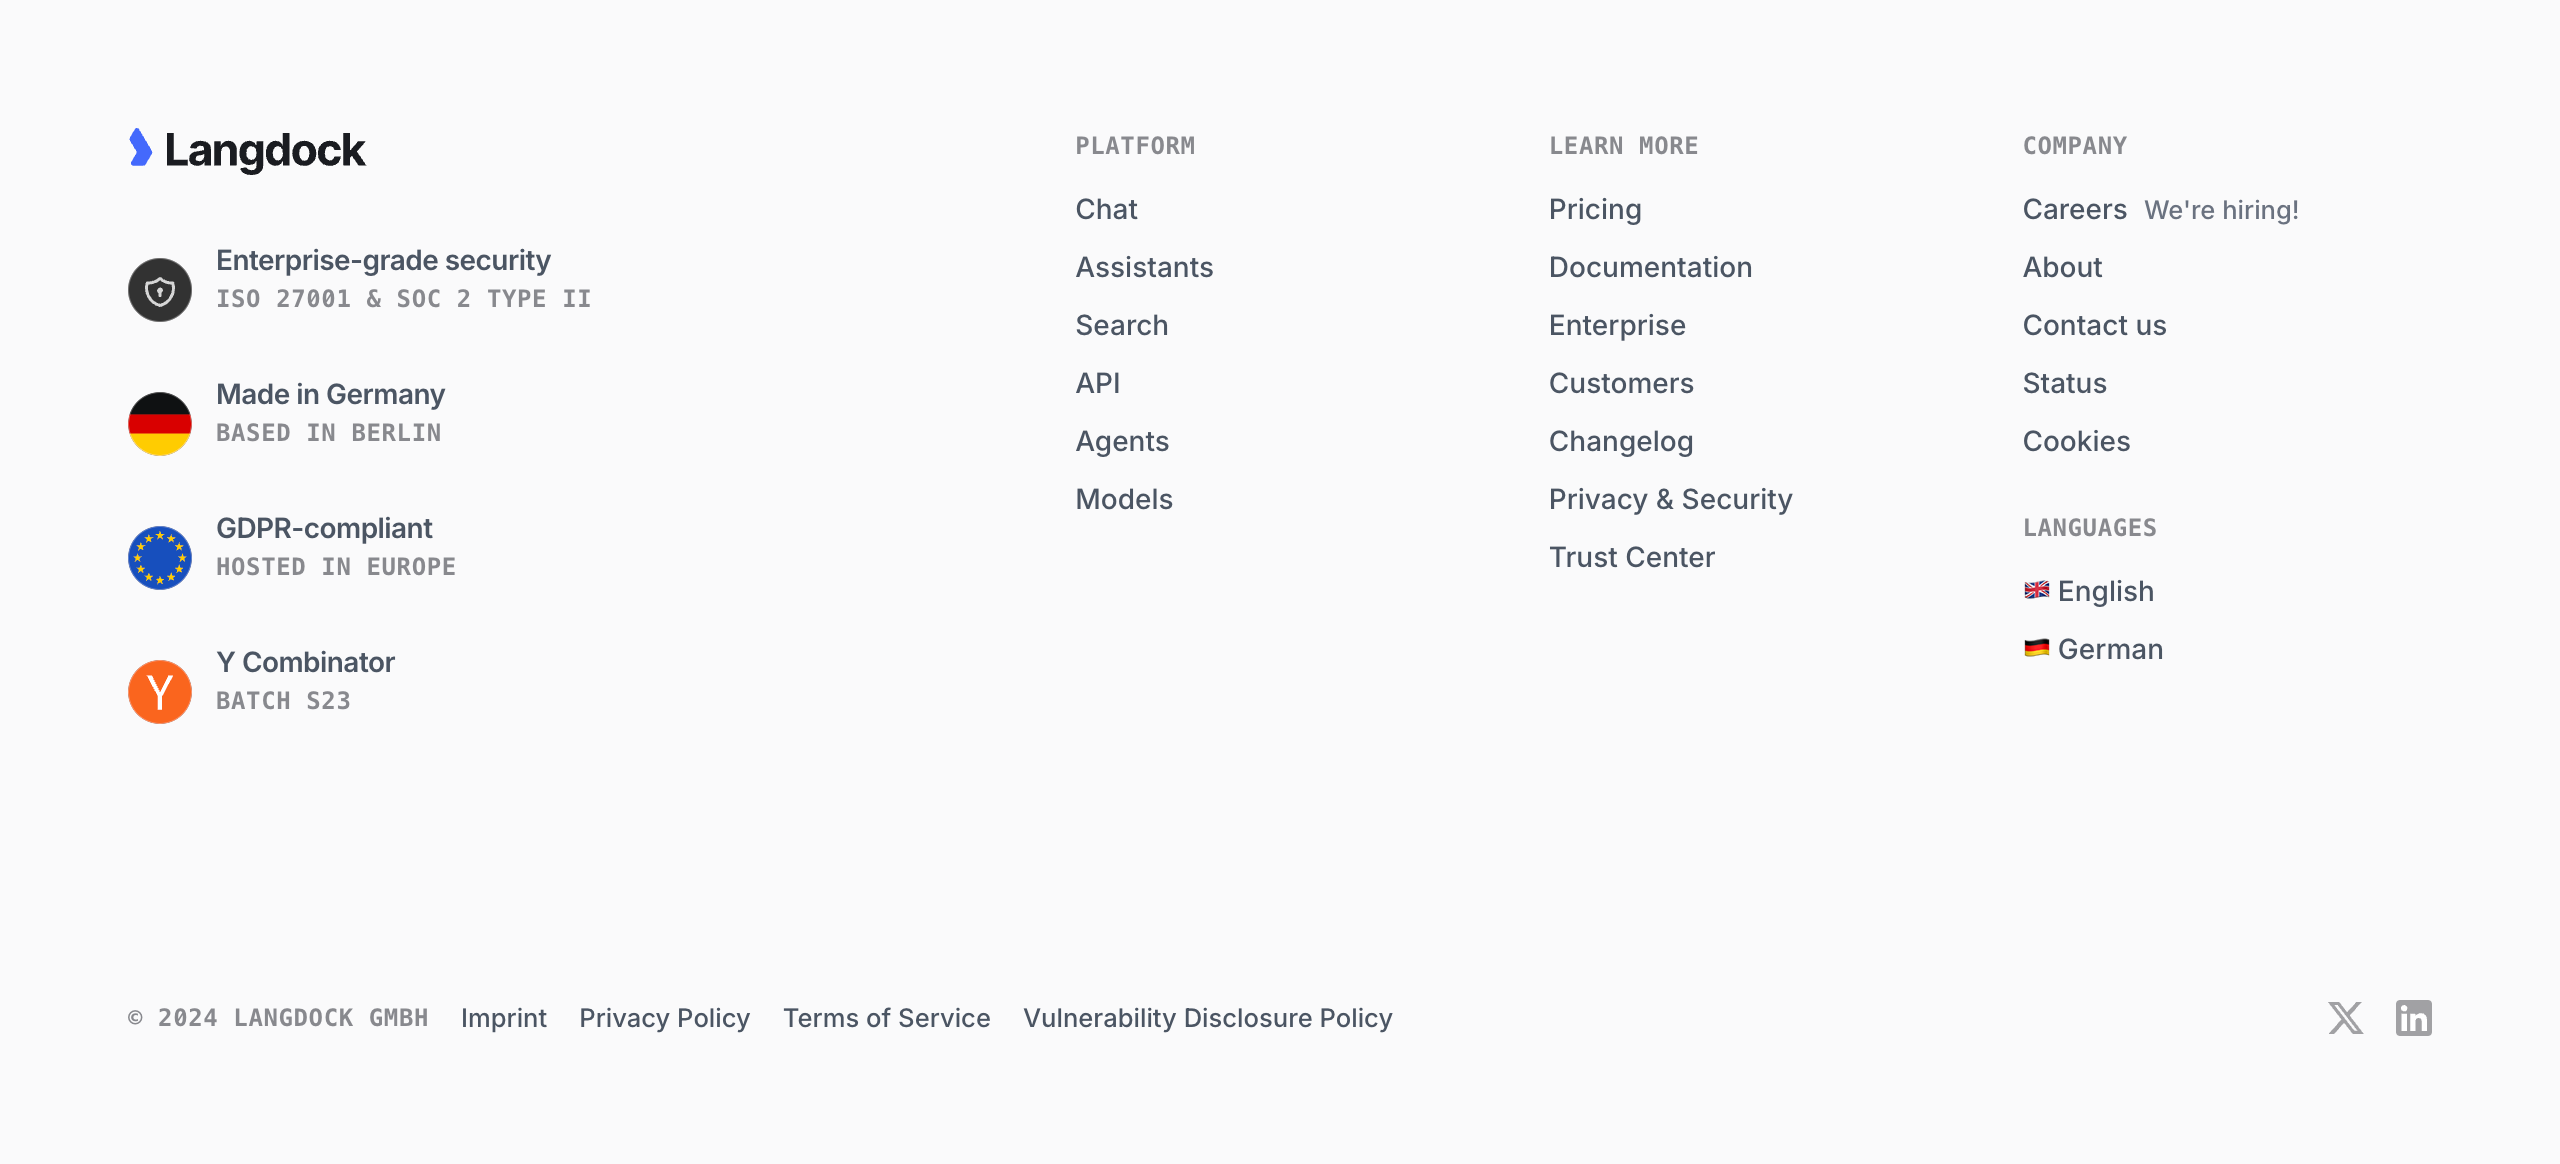Switch language to German
The height and width of the screenshot is (1164, 2560).
pos(2110,649)
